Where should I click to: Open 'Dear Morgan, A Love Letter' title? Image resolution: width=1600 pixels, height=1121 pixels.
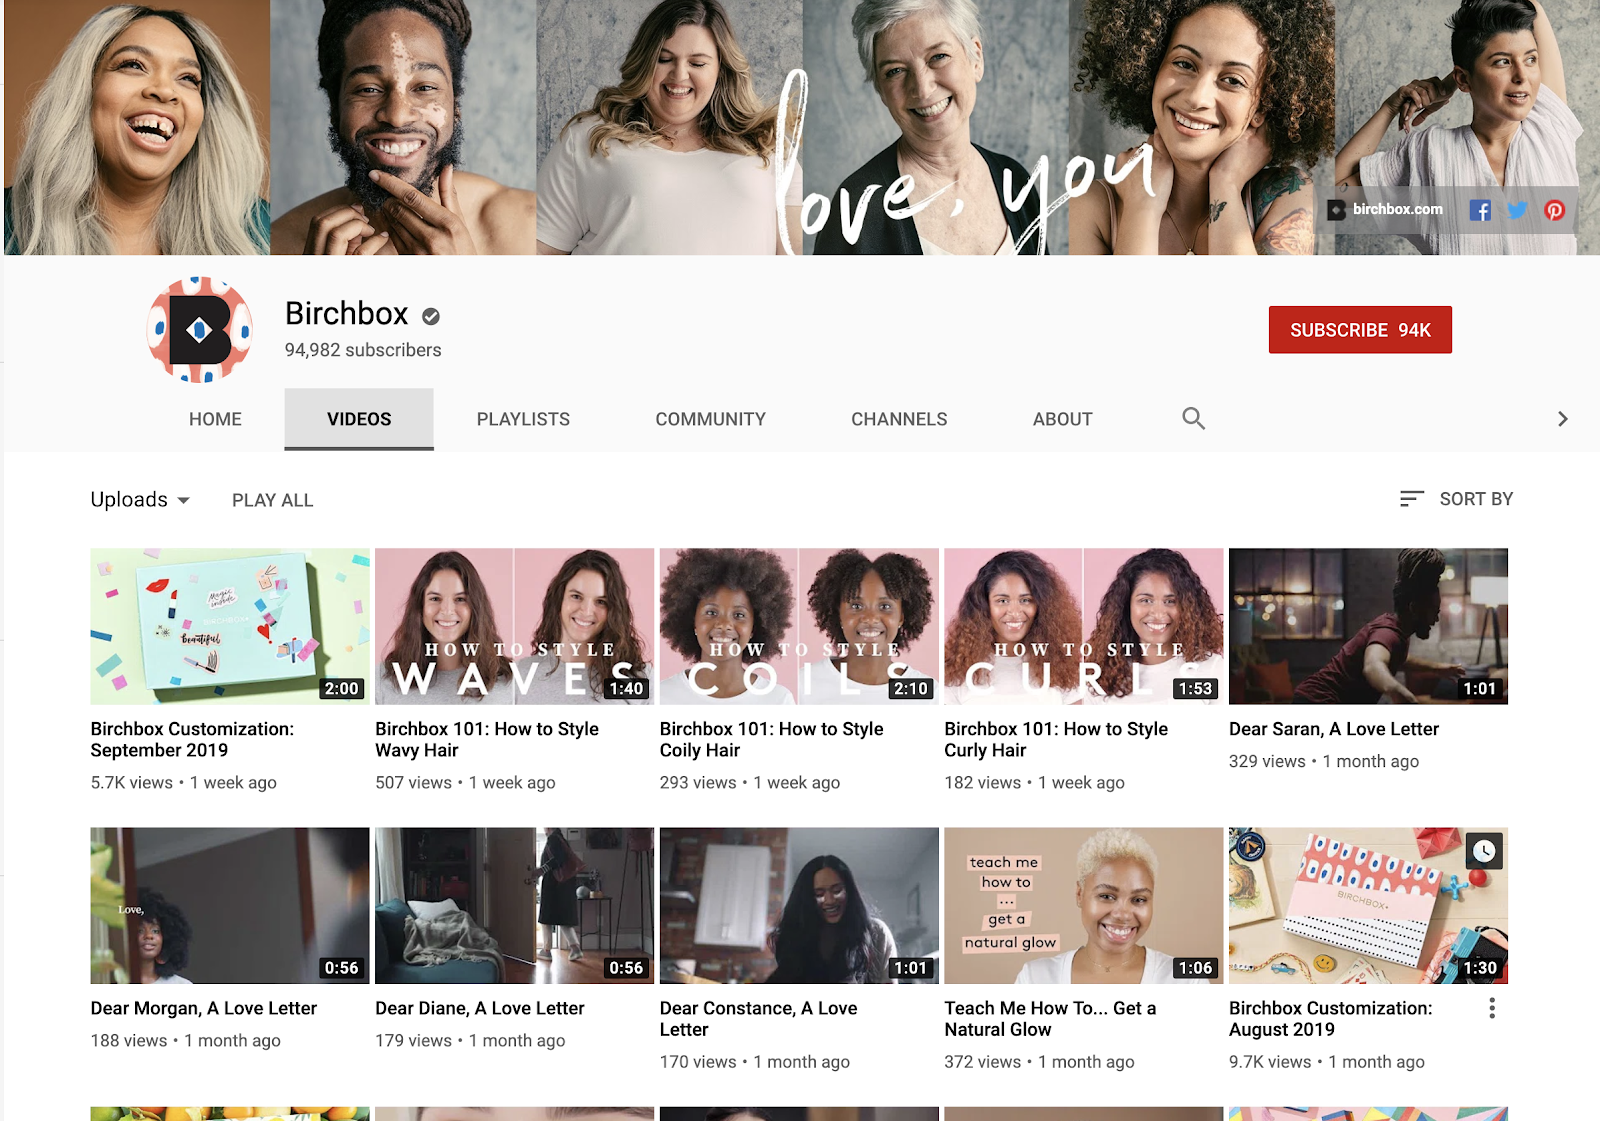click(203, 1008)
